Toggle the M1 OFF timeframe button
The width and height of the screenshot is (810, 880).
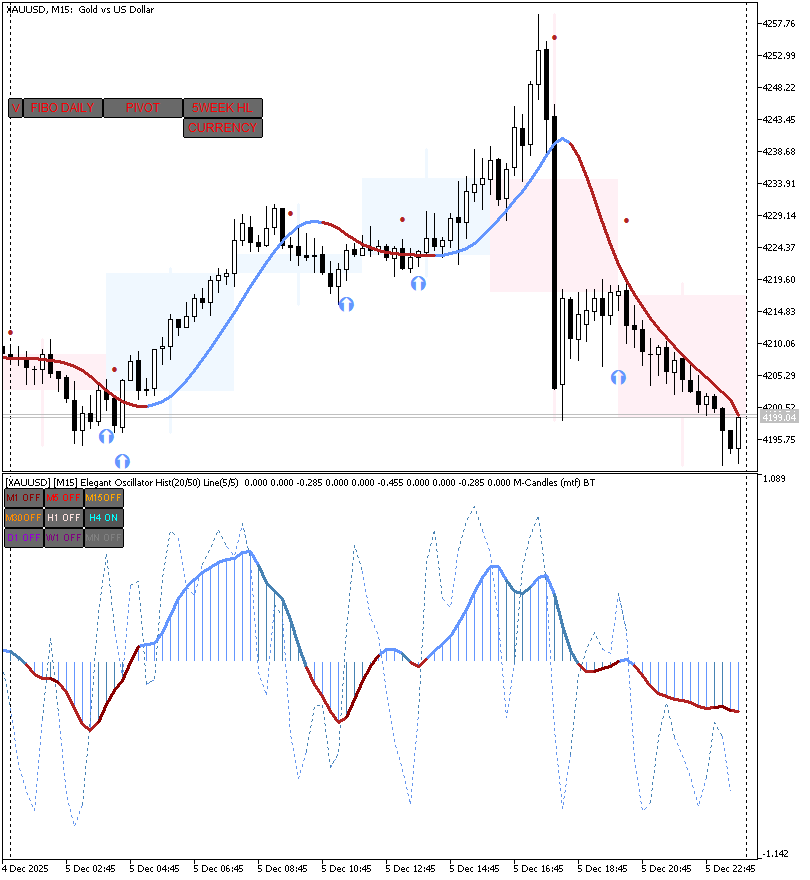tap(24, 498)
